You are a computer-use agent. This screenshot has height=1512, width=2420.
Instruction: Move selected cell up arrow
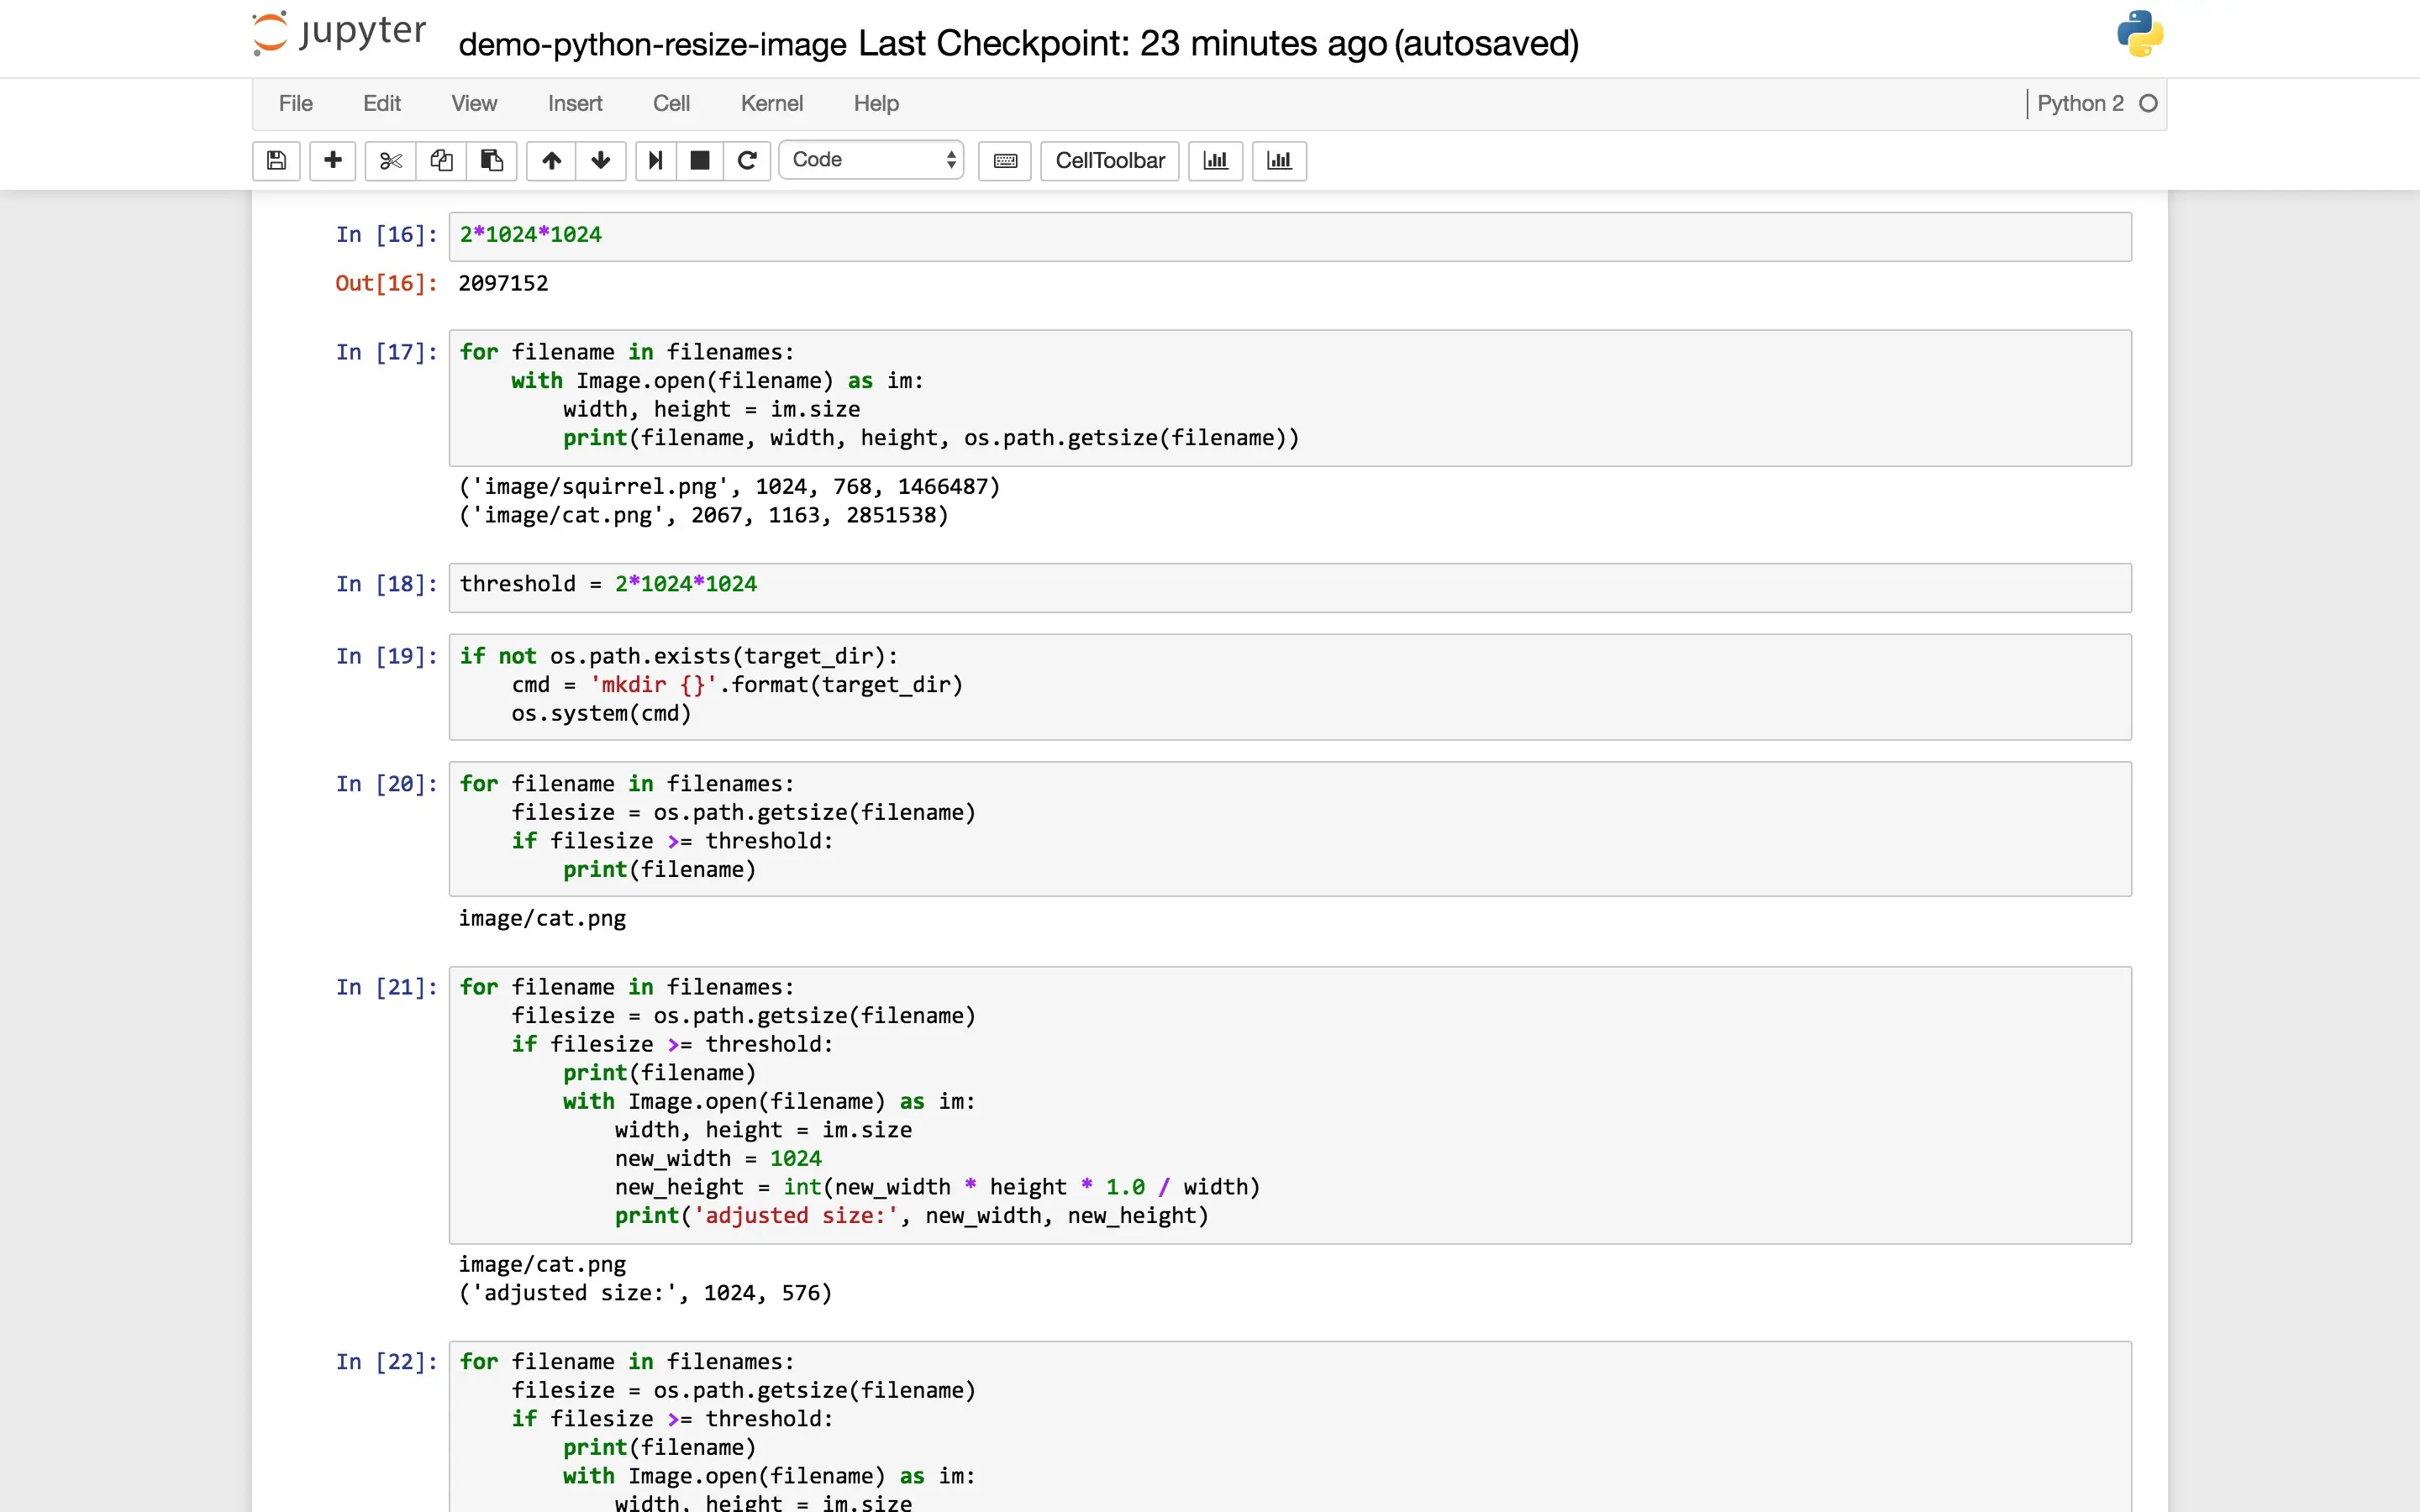(551, 160)
